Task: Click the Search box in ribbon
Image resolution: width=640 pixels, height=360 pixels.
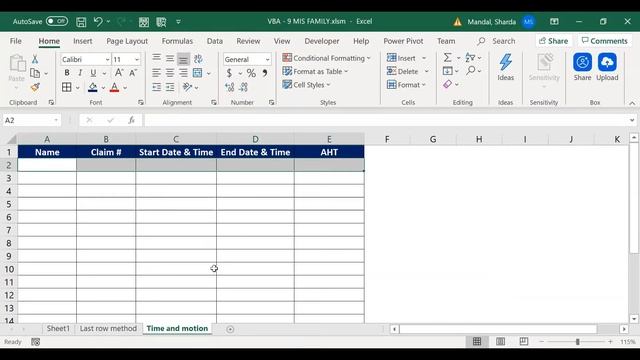Action: [x=497, y=41]
